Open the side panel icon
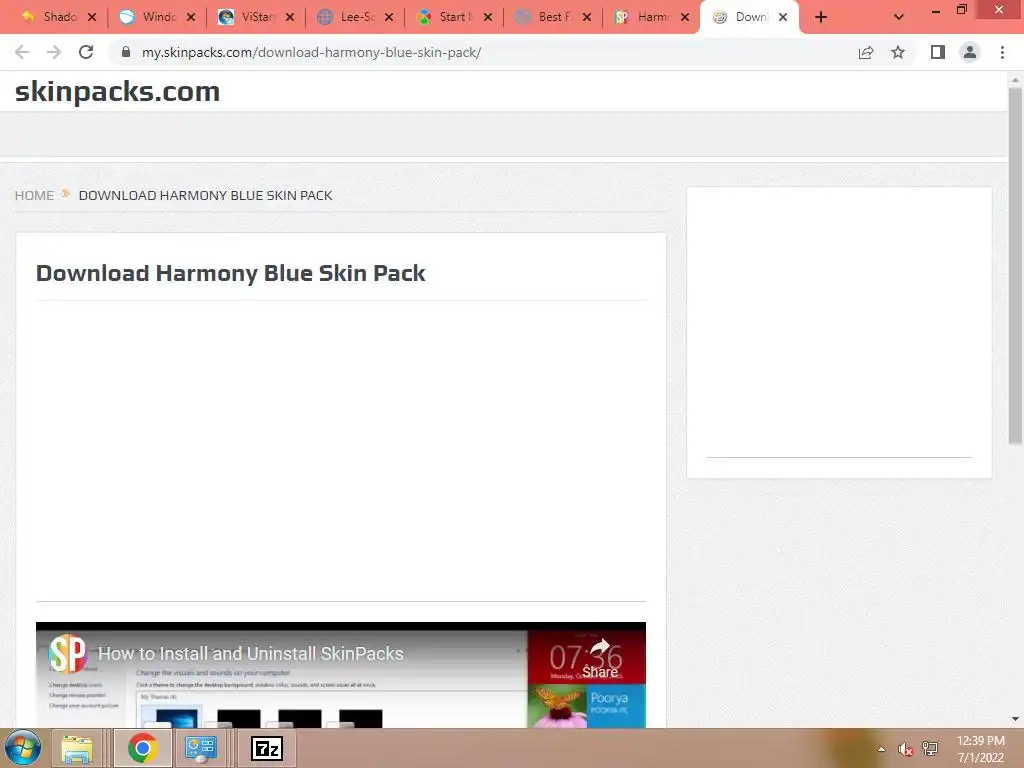Screen dimensions: 1024x768 click(x=938, y=52)
